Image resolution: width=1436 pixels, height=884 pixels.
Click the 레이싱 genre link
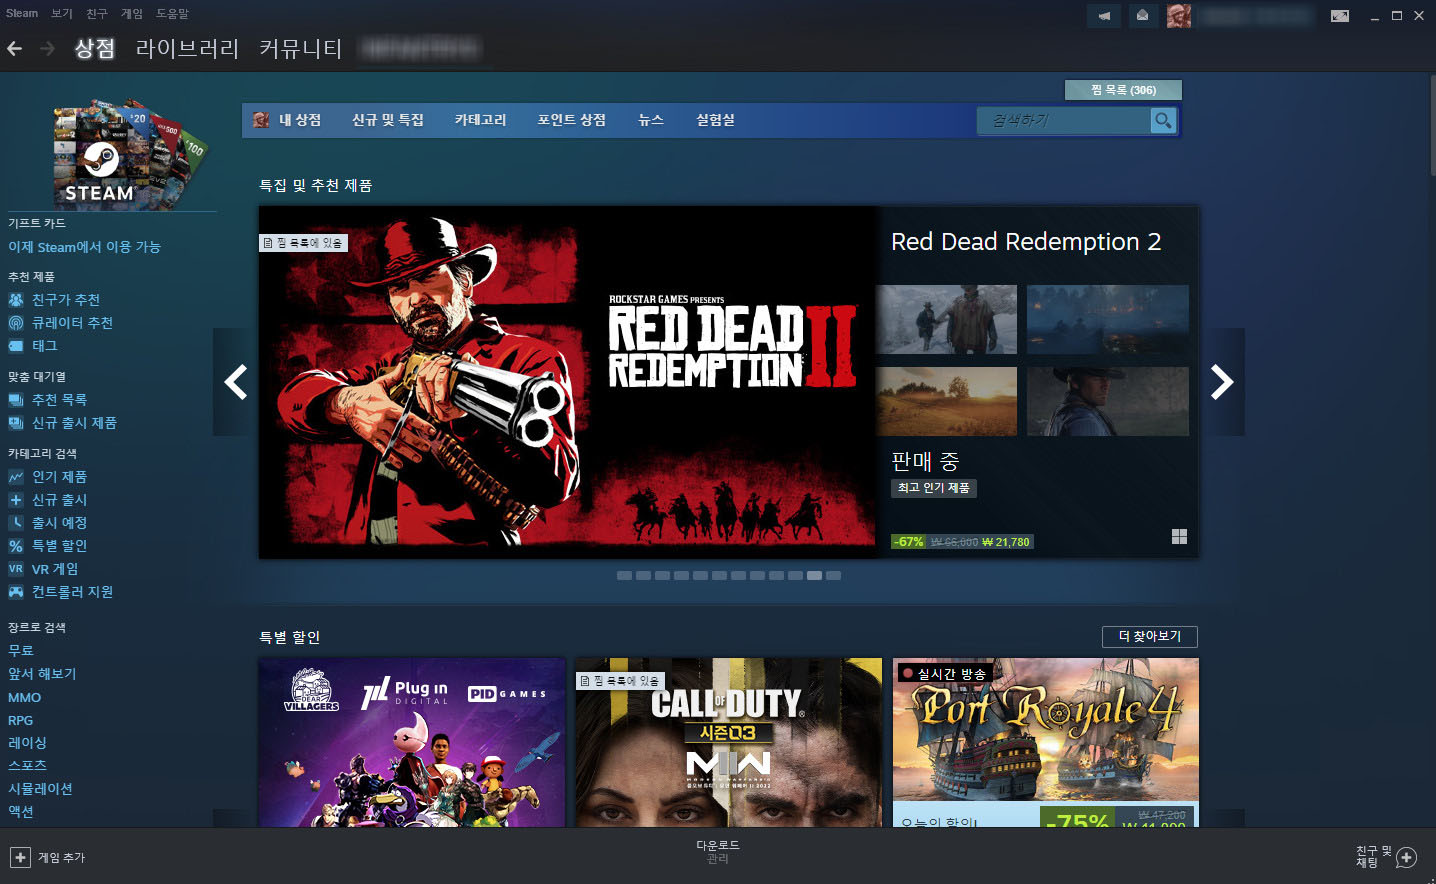tap(28, 743)
